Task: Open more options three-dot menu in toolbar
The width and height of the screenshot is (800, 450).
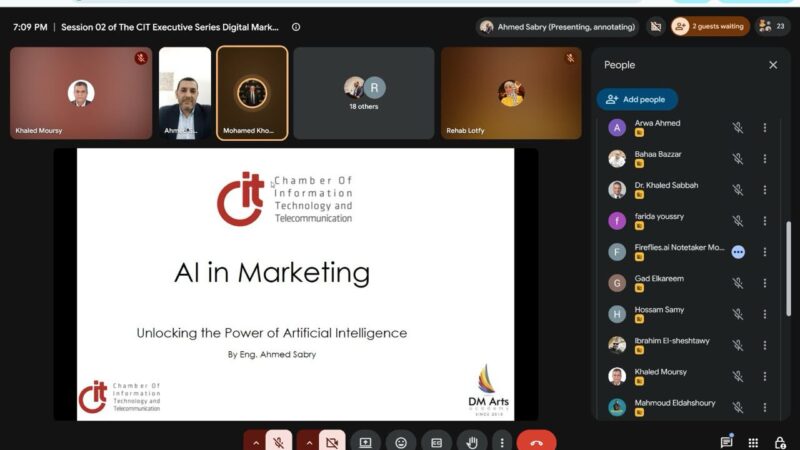Action: pos(502,442)
